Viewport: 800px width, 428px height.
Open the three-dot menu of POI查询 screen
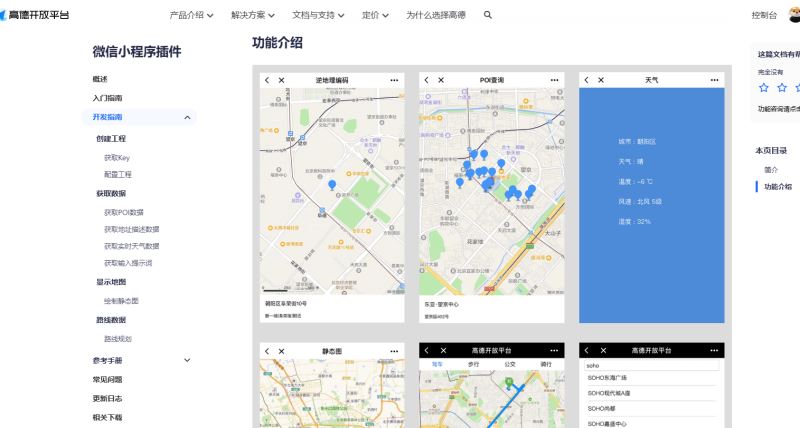pyautogui.click(x=555, y=80)
